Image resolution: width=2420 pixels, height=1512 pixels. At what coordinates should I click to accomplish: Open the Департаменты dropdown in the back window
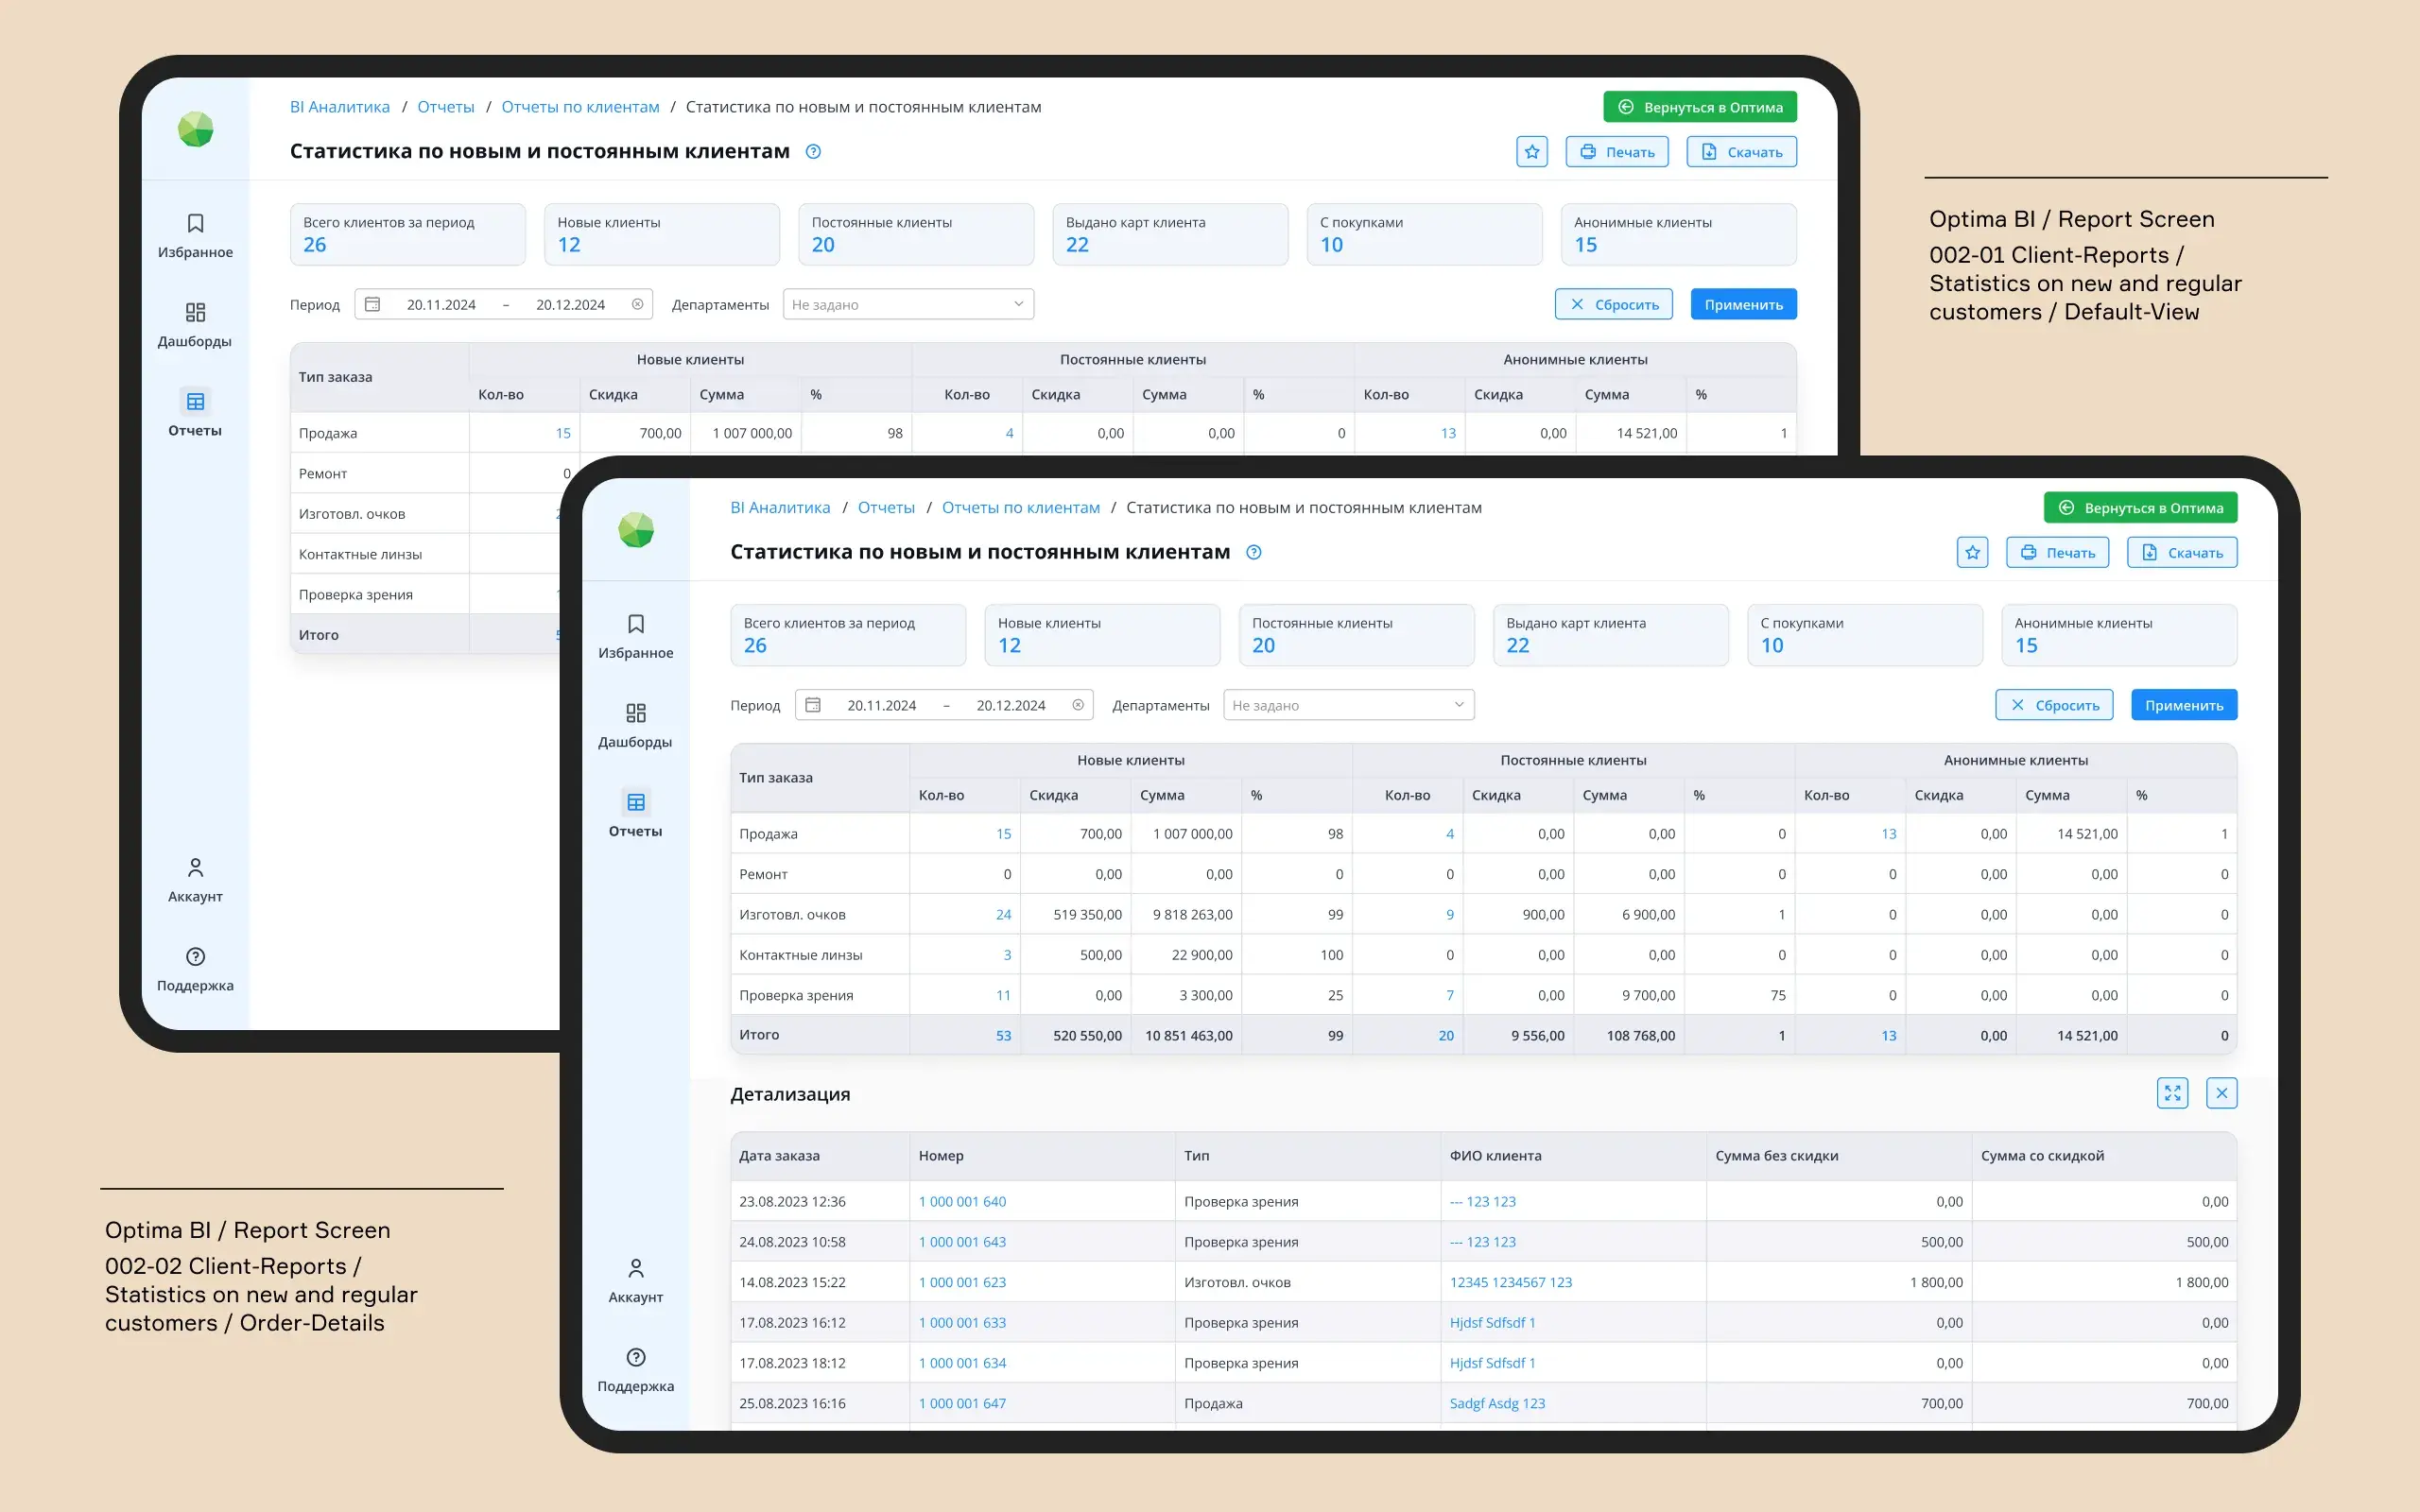(x=908, y=304)
